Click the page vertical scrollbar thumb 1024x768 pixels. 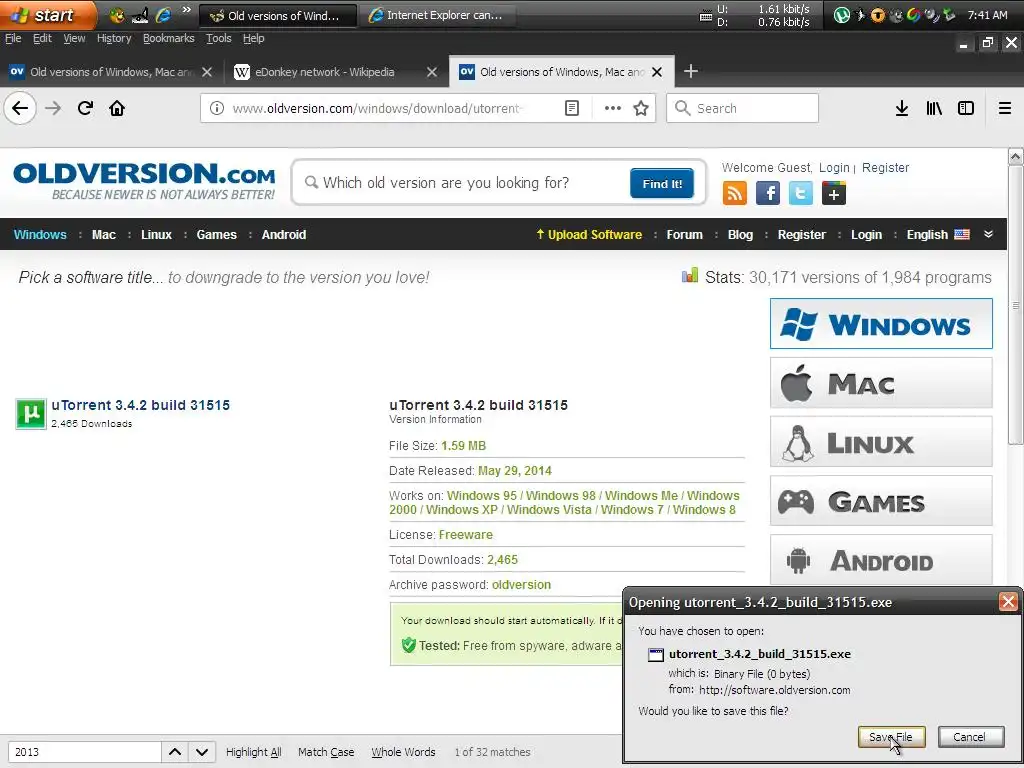[1016, 305]
